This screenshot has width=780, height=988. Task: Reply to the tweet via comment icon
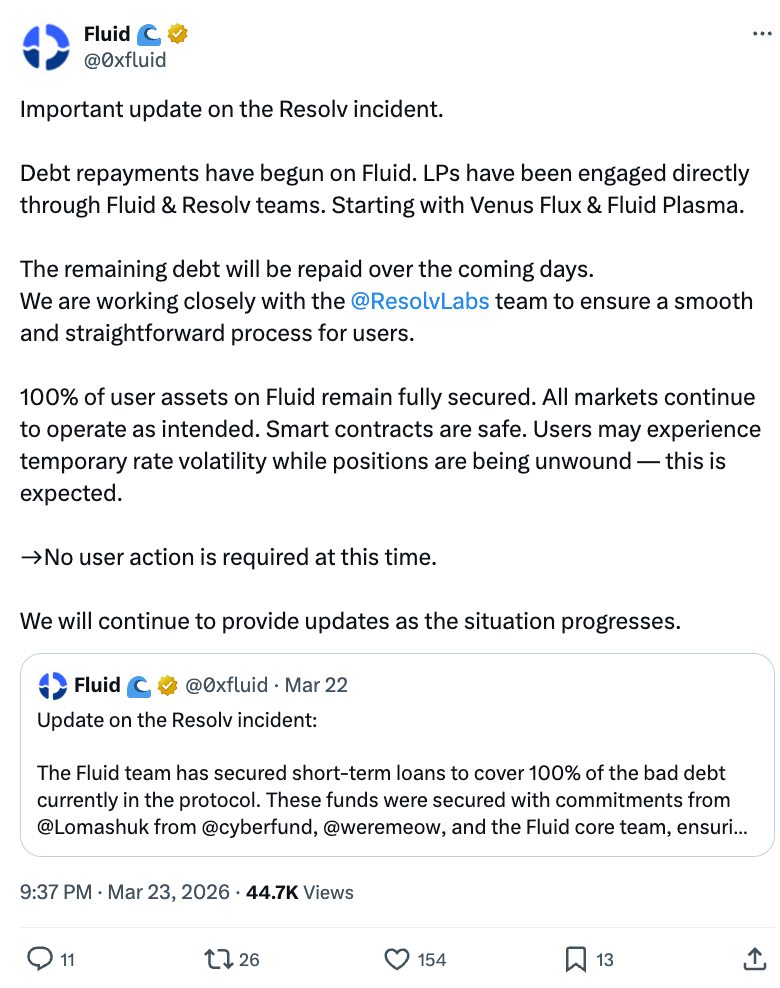(40, 959)
